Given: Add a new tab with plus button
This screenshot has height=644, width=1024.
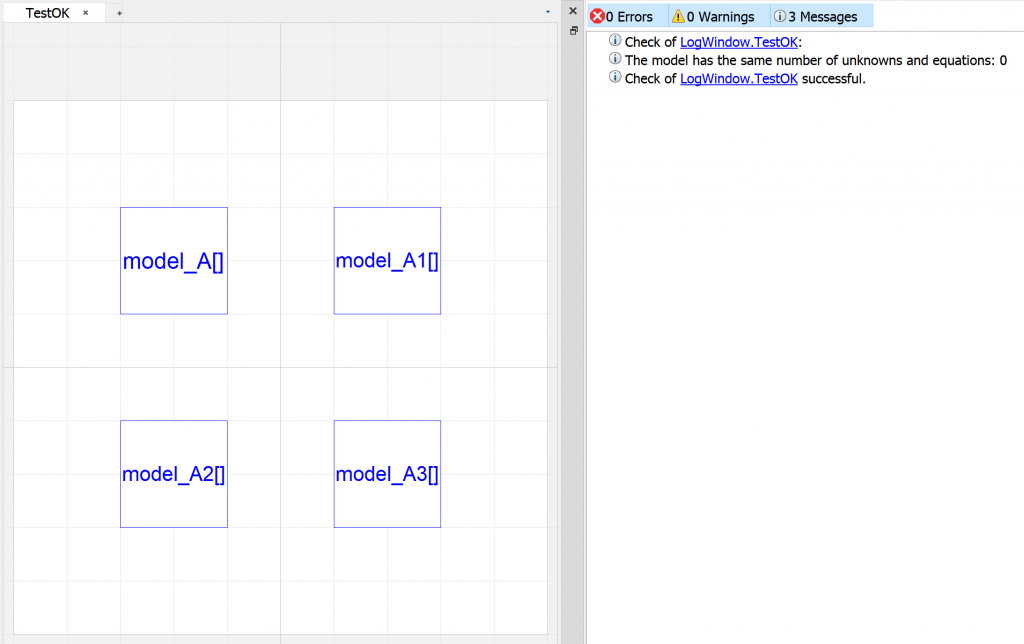Looking at the screenshot, I should (x=119, y=13).
